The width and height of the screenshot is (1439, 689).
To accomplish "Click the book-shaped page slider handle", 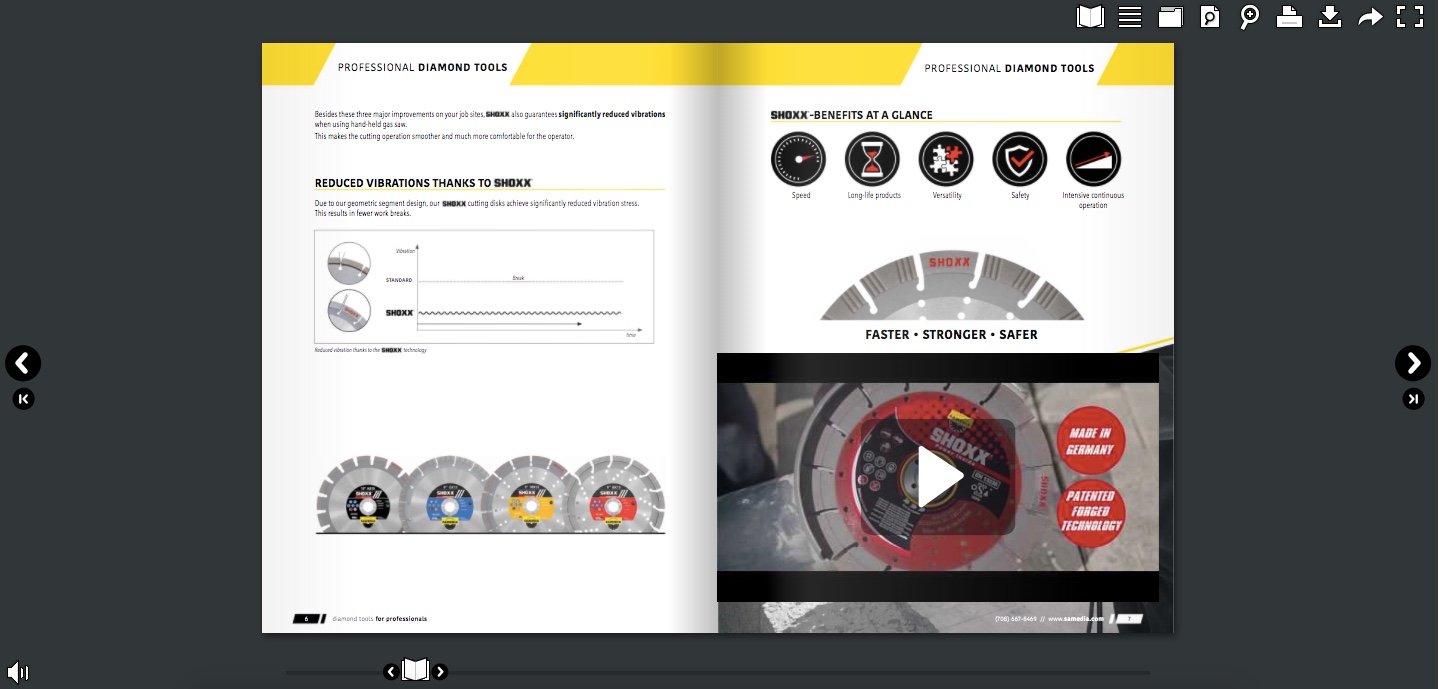I will coord(415,670).
